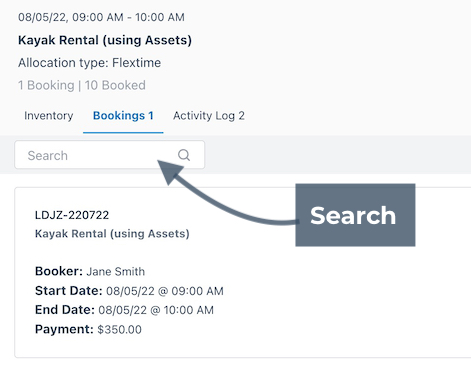Click the Kayak Rental (using Assets) heading

(105, 40)
